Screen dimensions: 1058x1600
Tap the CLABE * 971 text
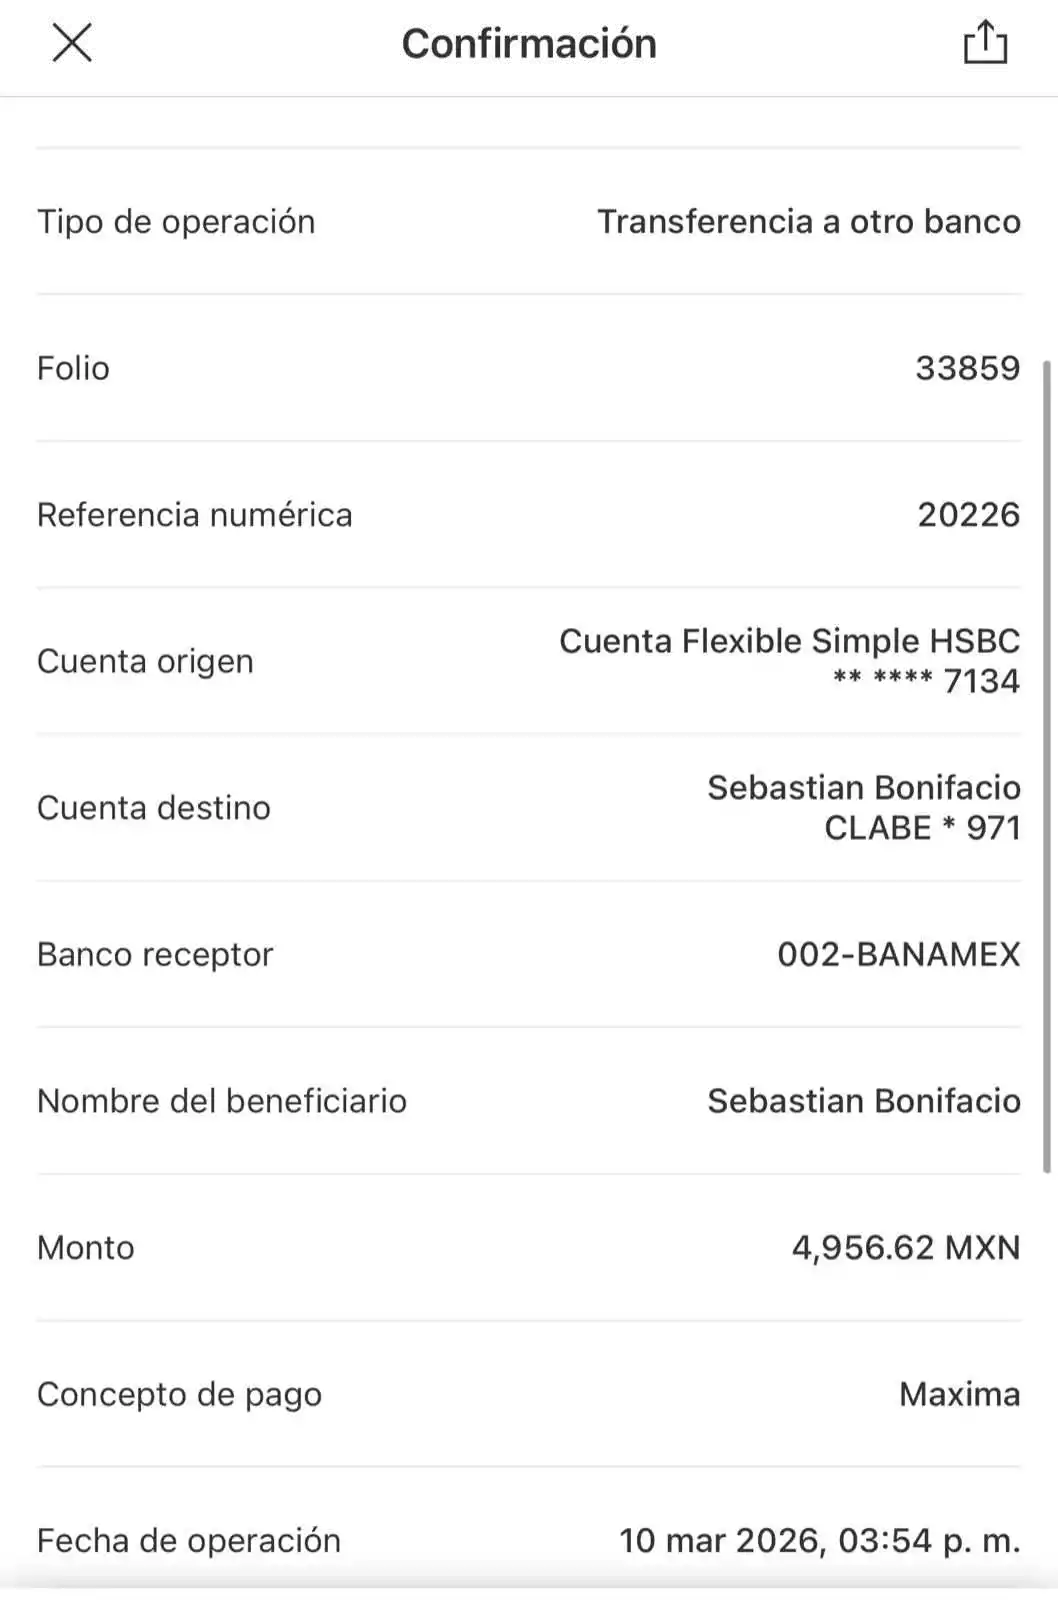point(922,828)
